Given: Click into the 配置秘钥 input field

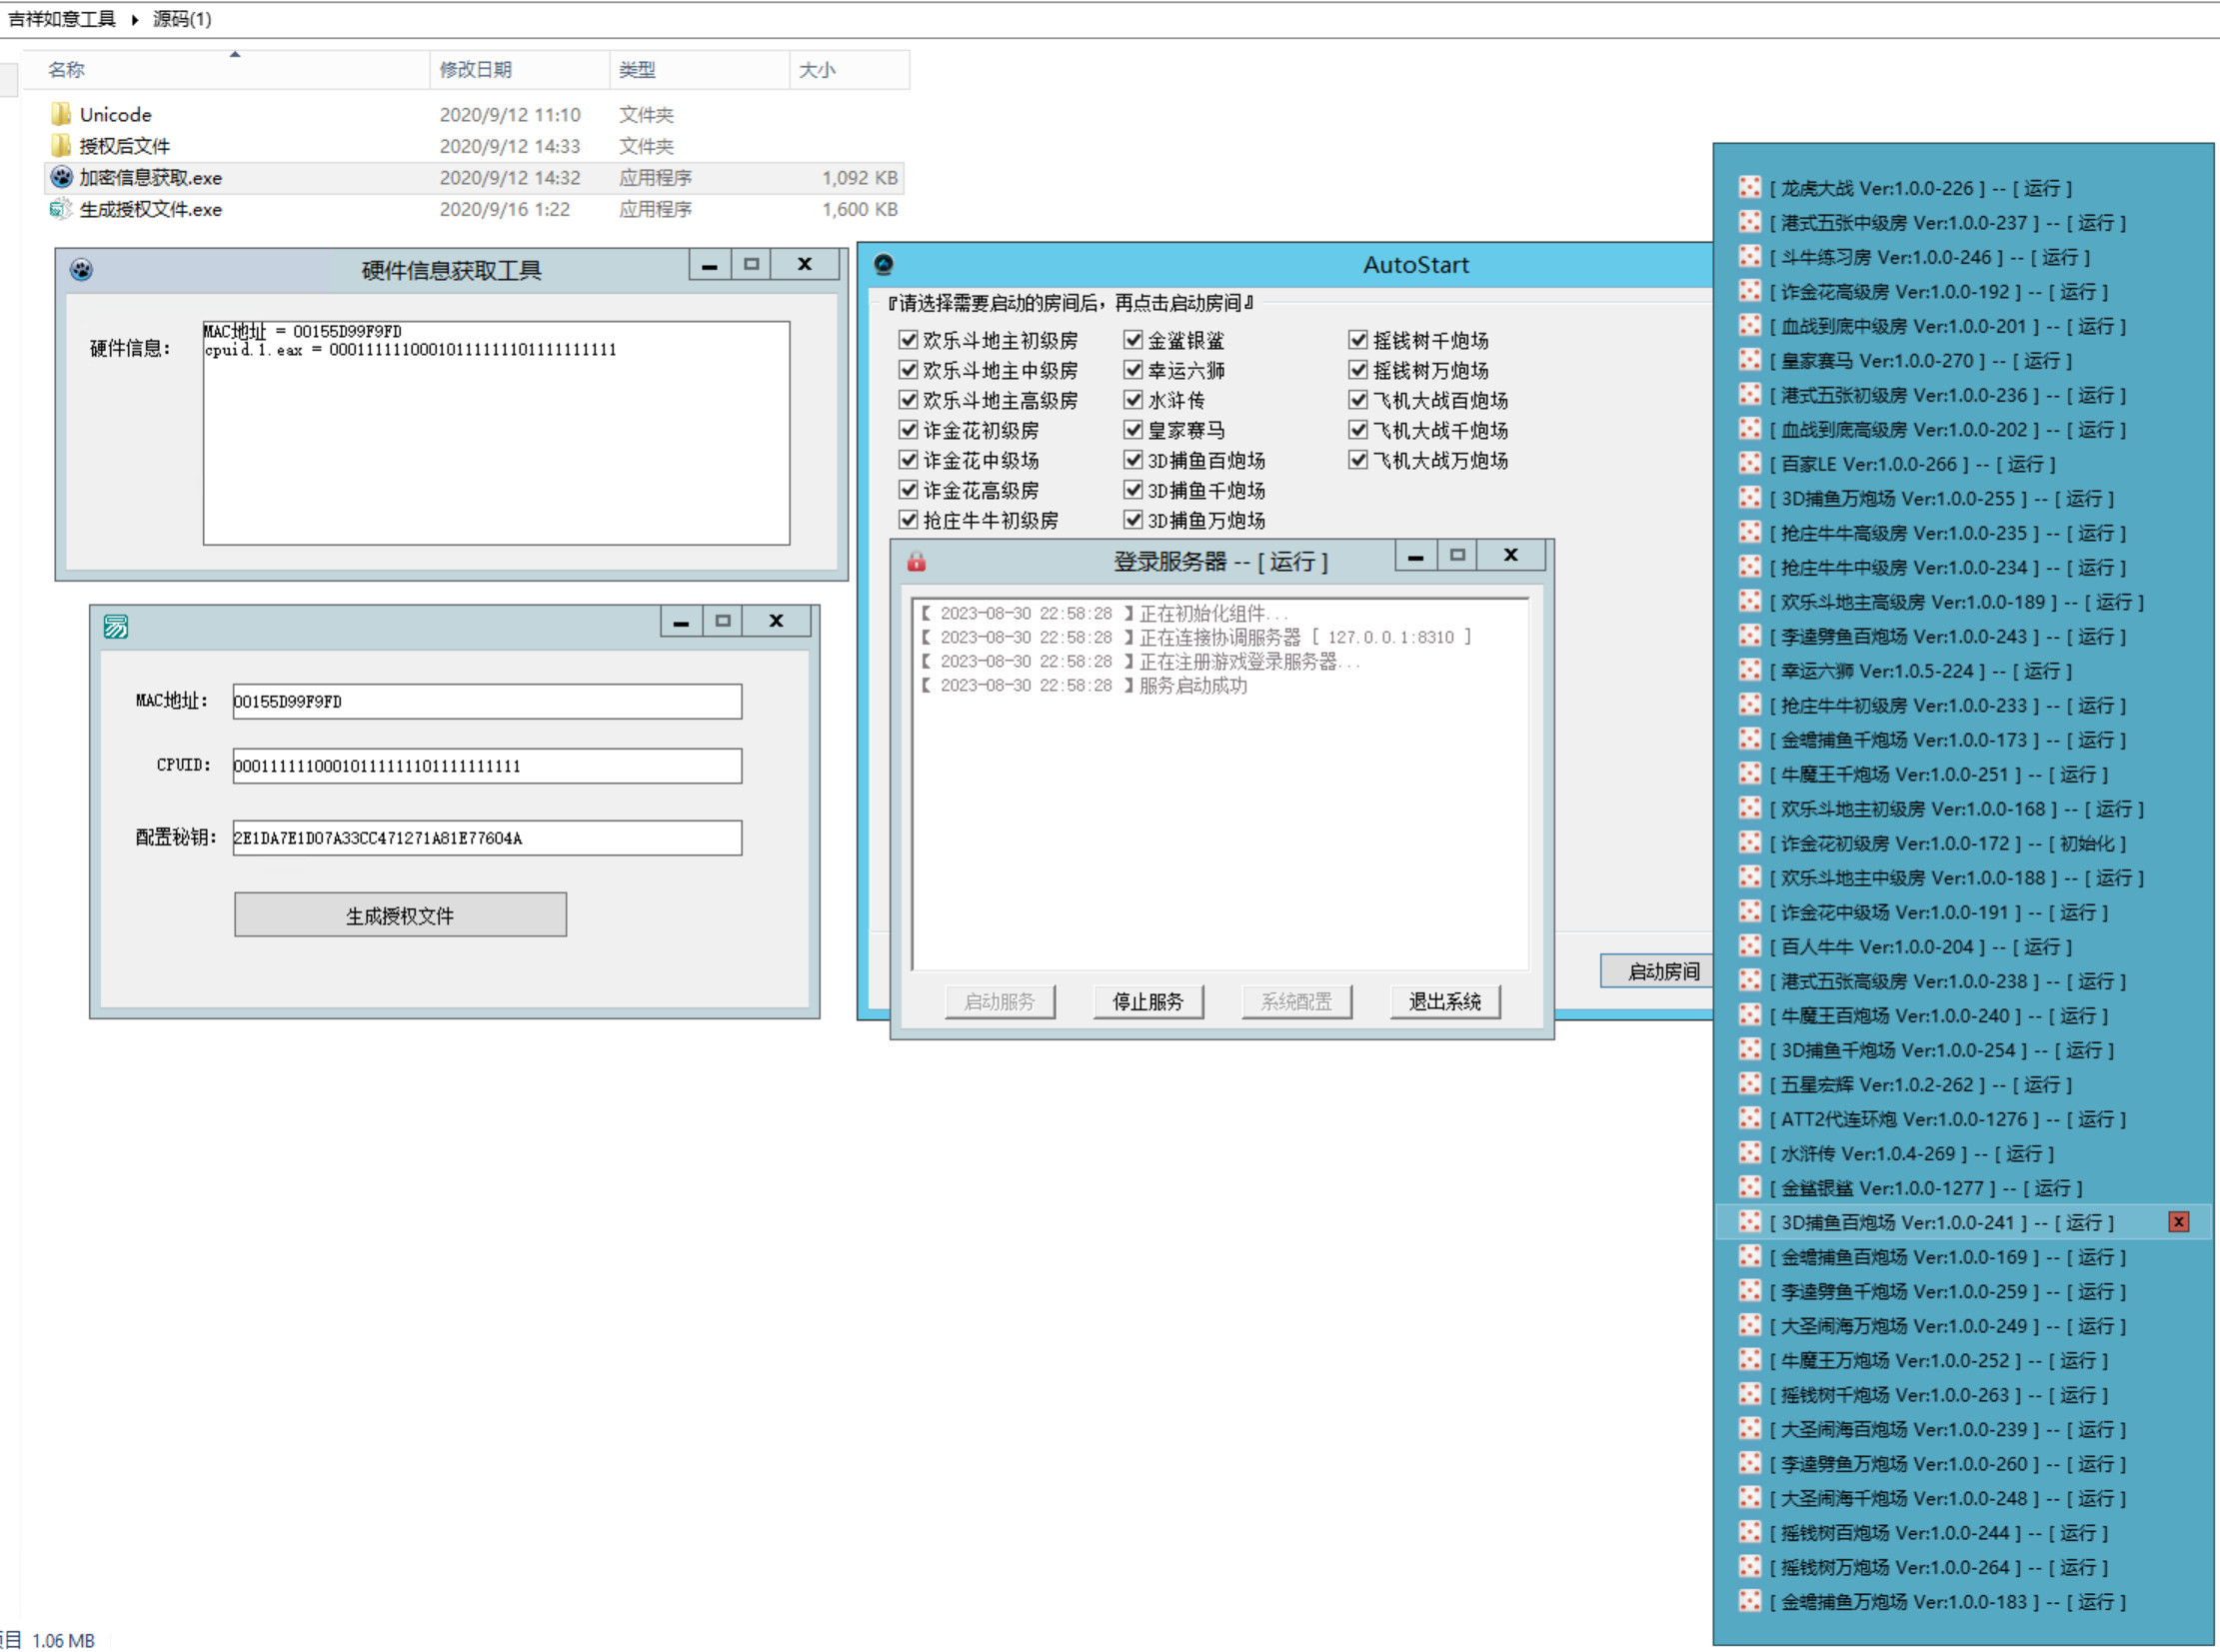Looking at the screenshot, I should pyautogui.click(x=487, y=838).
